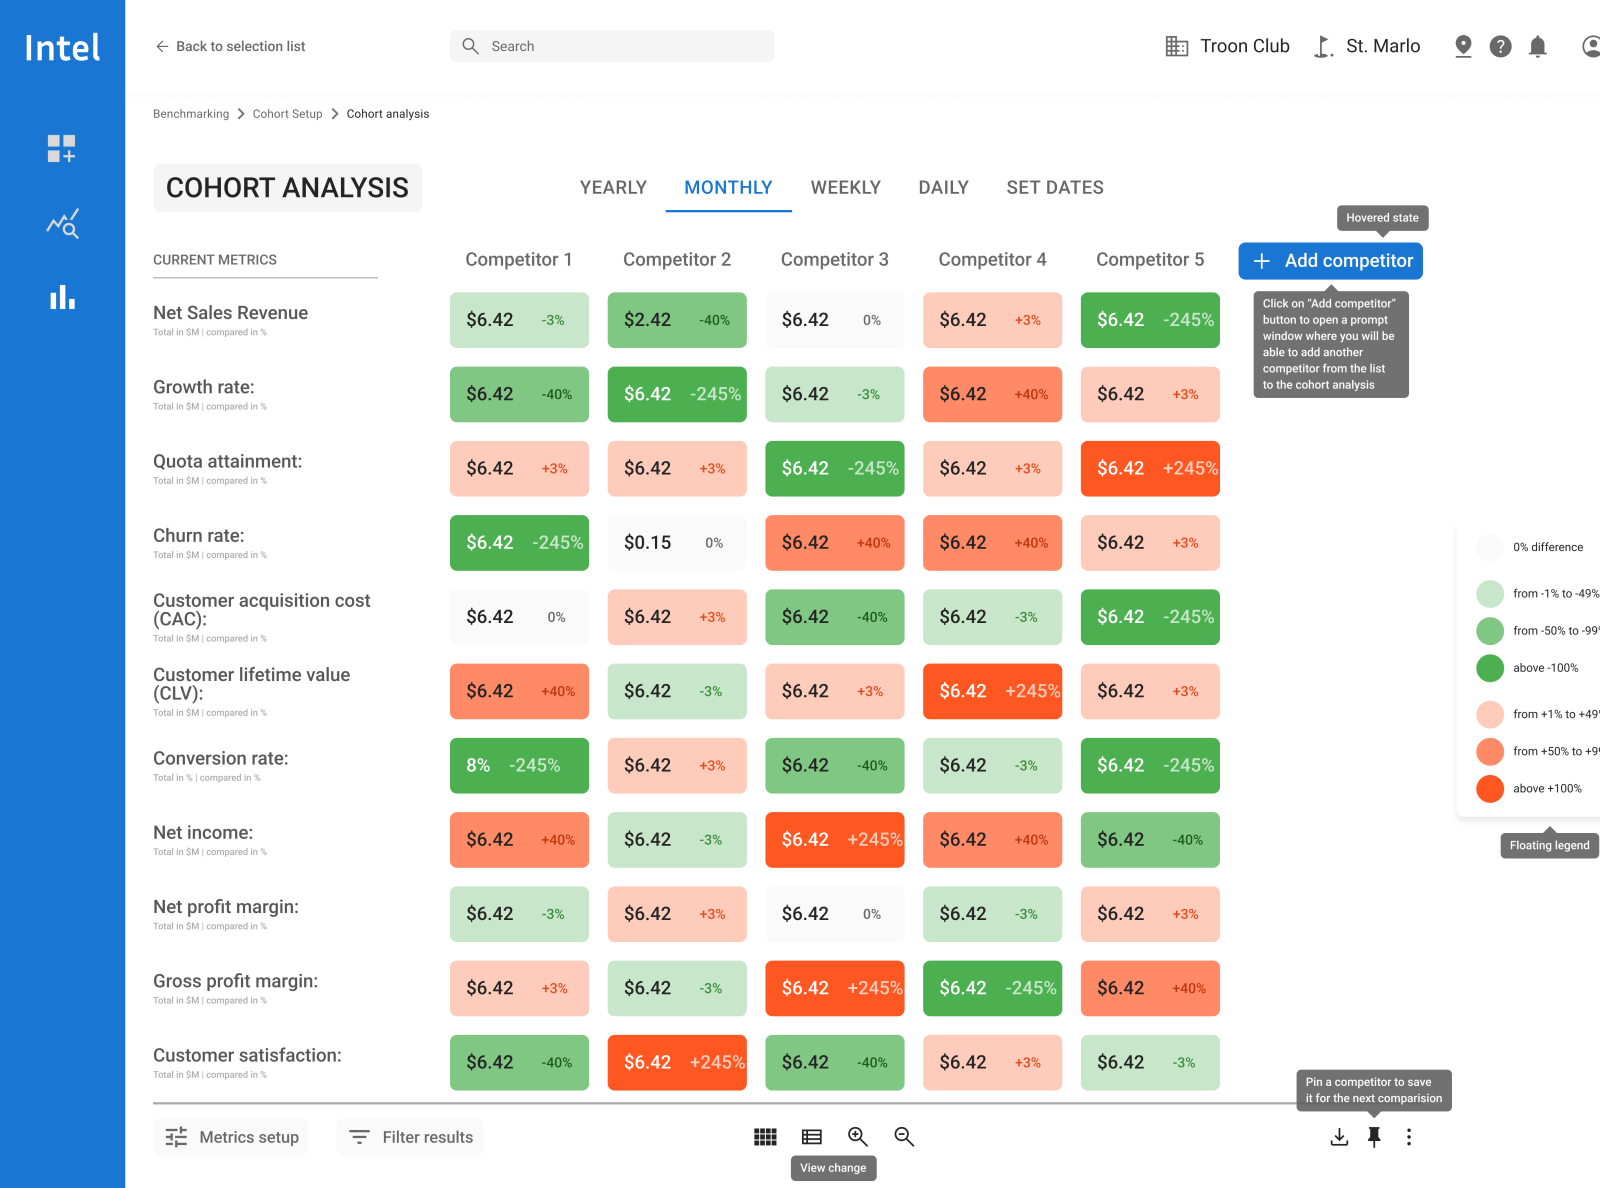1600x1188 pixels.
Task: Open the dashboard widgets icon in sidebar
Action: click(x=62, y=148)
